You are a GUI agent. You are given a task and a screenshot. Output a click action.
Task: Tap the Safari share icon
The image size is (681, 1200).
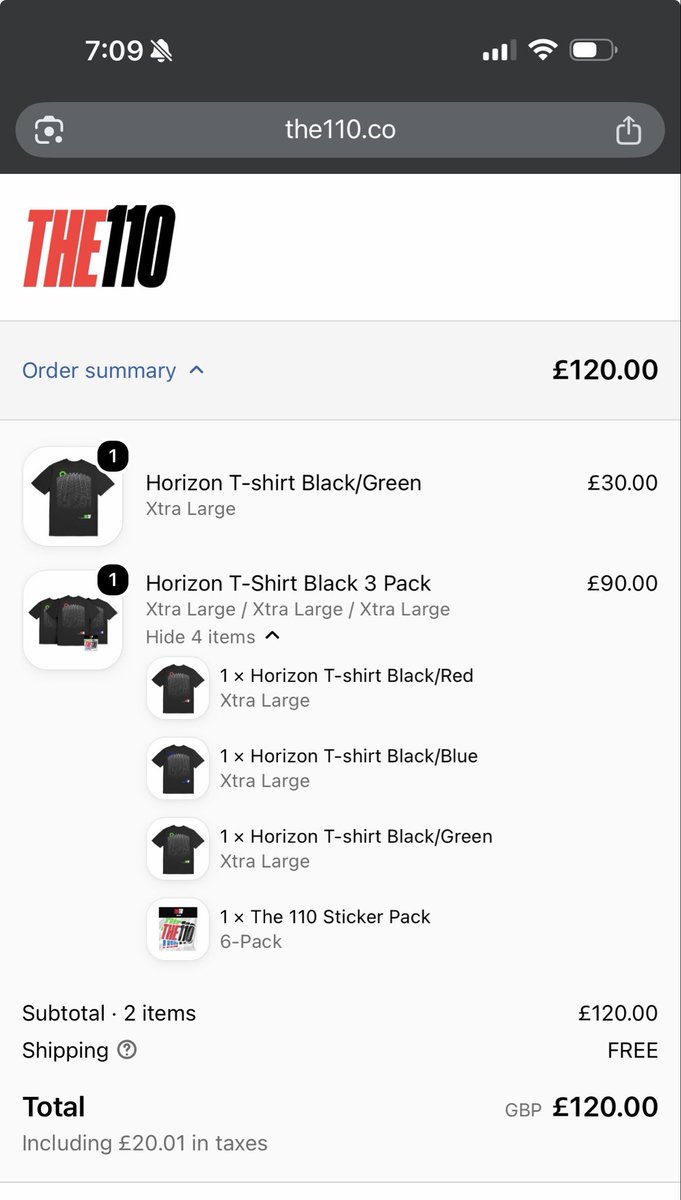[628, 130]
